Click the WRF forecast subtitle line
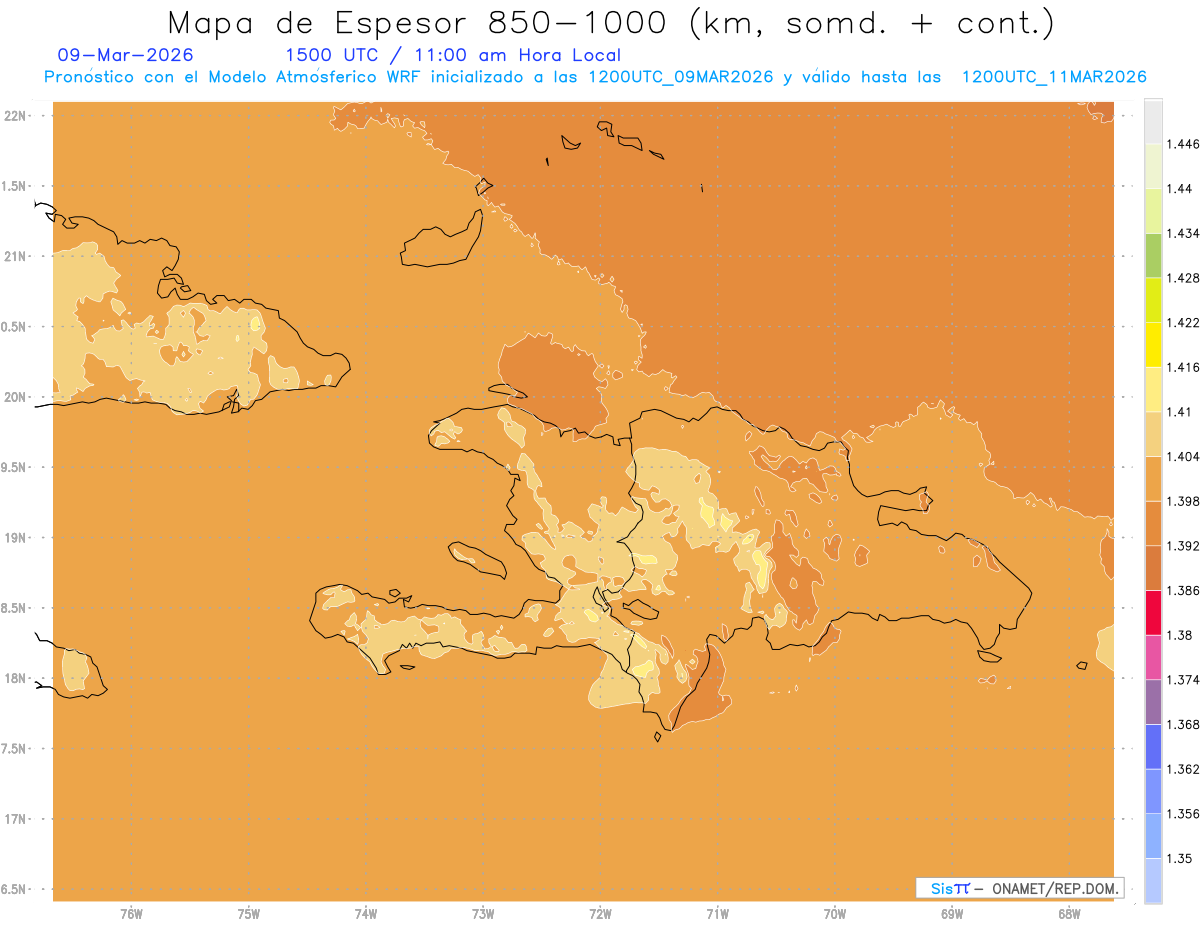 click(x=595, y=77)
